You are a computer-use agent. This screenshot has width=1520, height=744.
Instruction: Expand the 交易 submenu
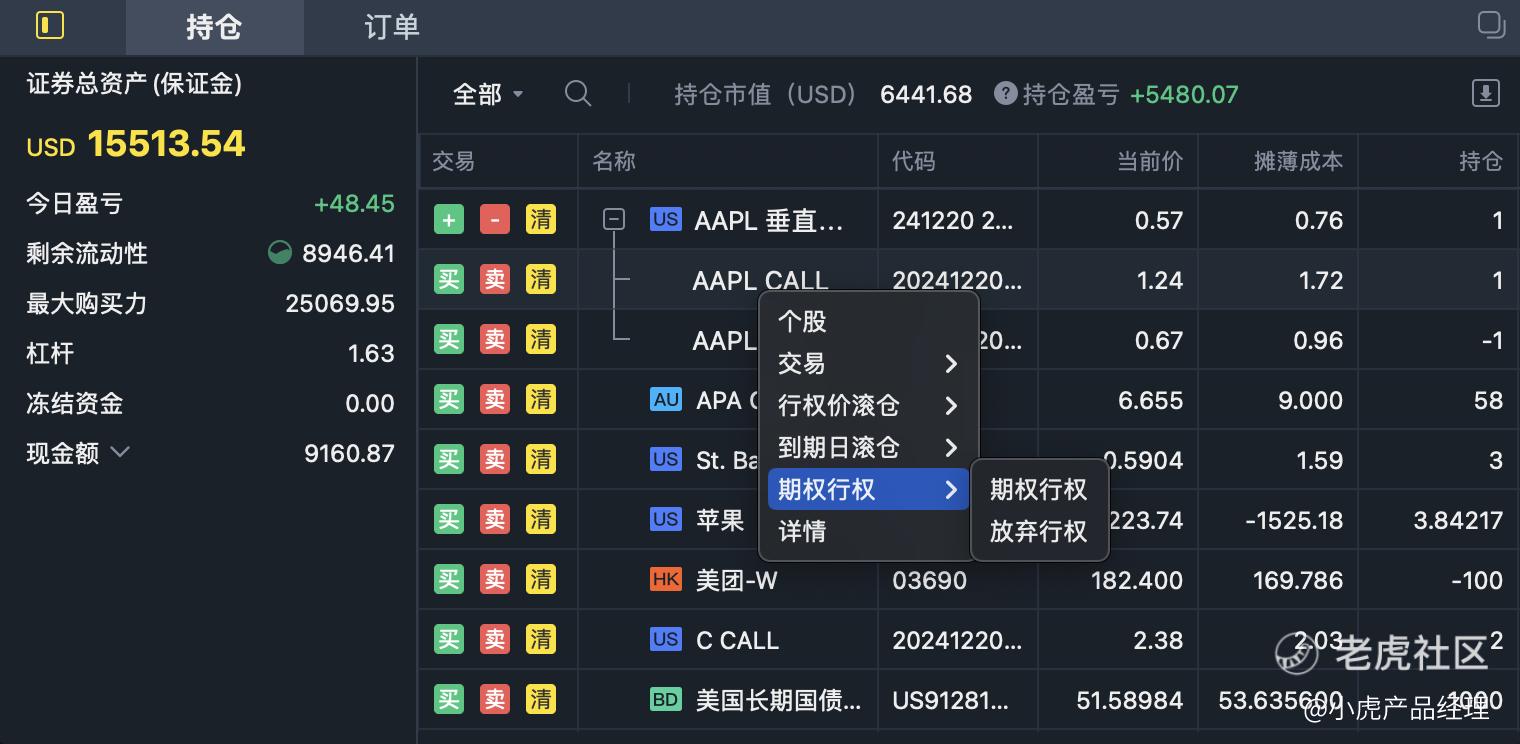pyautogui.click(x=868, y=364)
